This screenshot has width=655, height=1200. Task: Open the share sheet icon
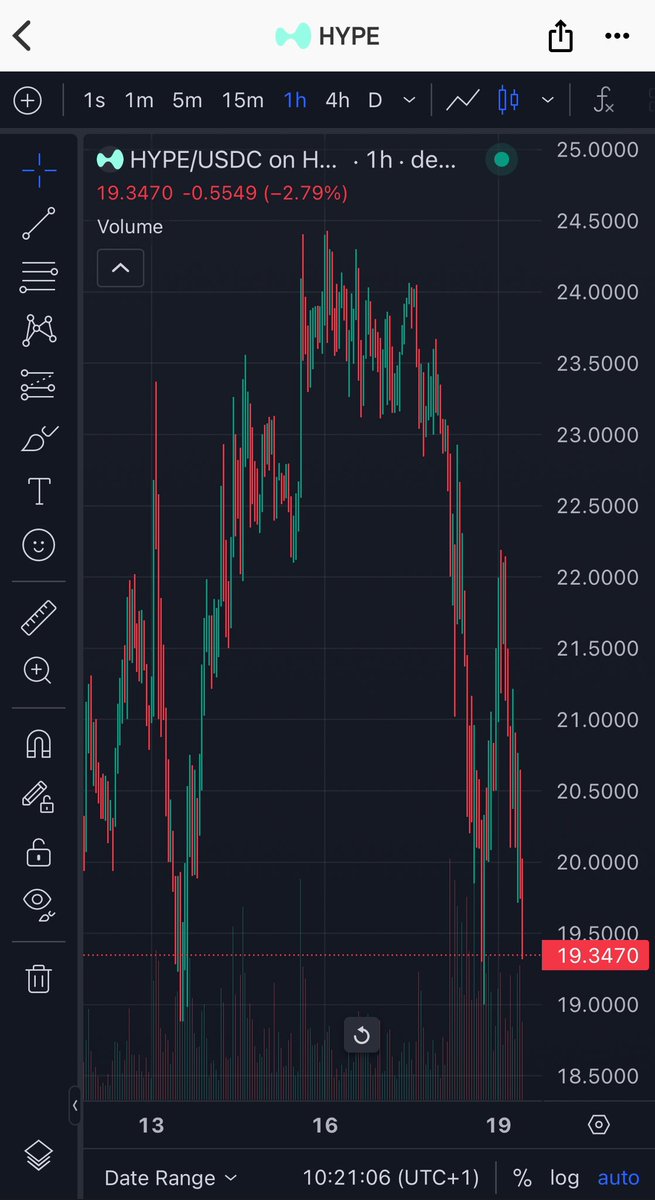point(561,36)
